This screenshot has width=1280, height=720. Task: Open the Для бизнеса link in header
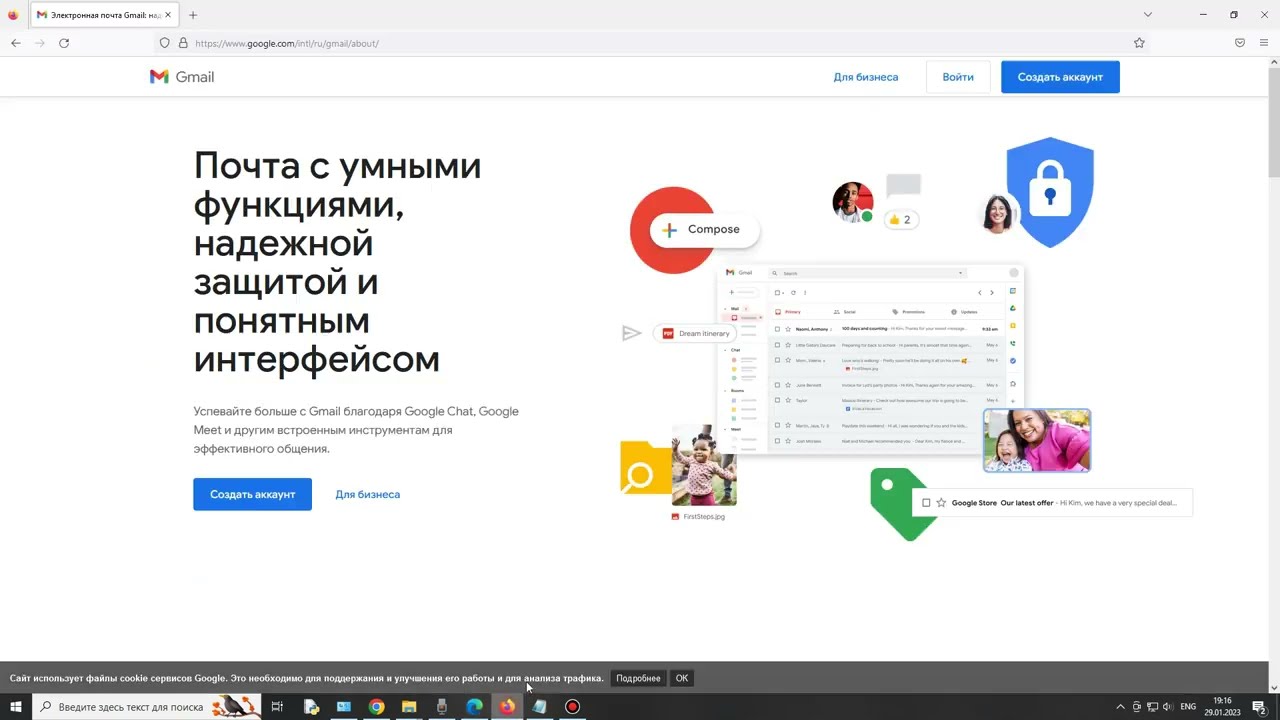866,77
